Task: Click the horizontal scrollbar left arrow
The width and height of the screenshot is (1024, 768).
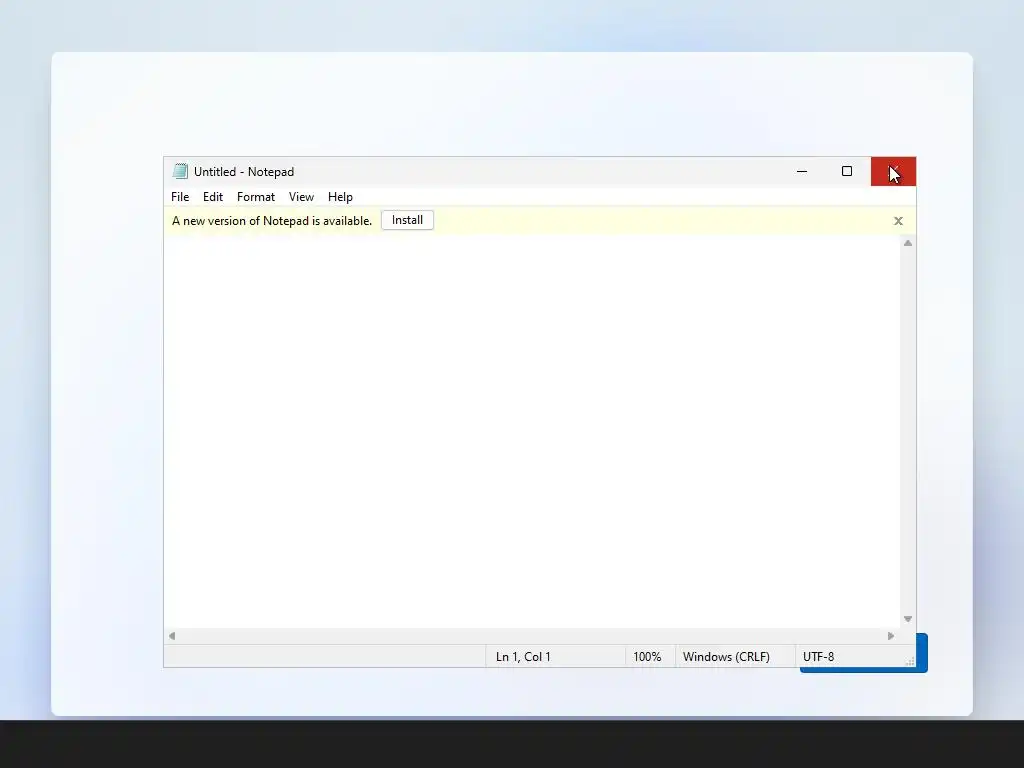Action: click(172, 636)
